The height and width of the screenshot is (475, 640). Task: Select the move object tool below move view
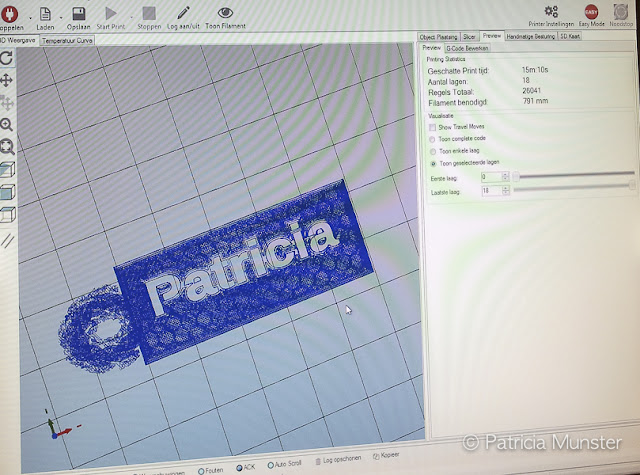coord(7,103)
